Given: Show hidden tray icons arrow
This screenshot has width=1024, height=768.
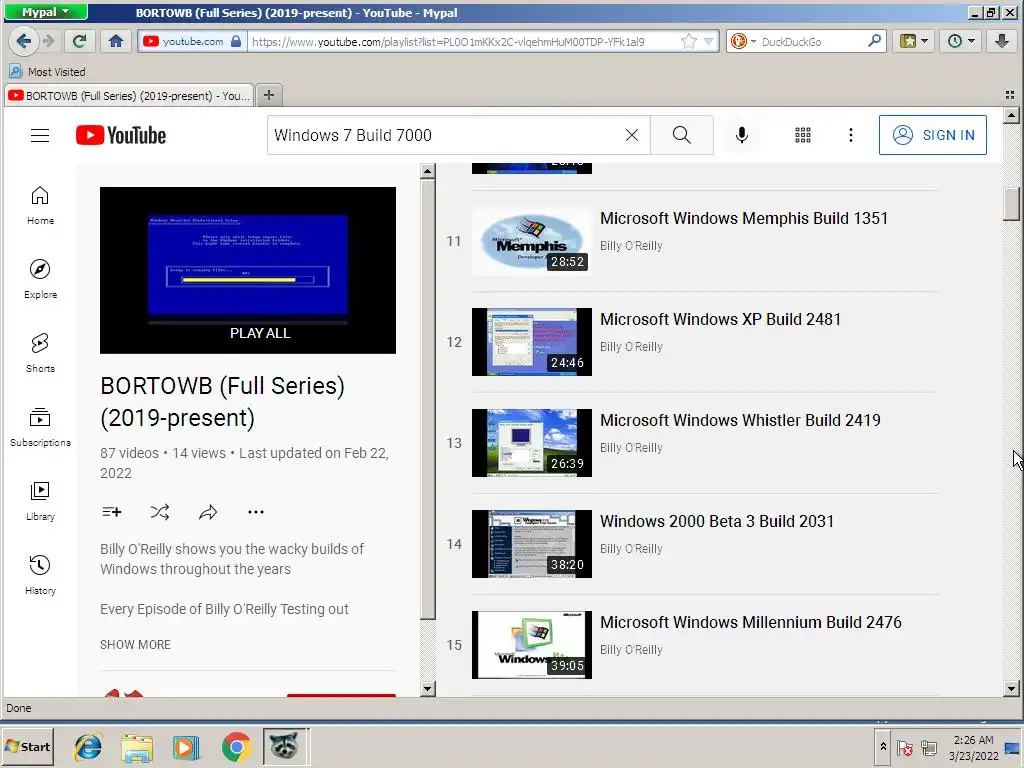Looking at the screenshot, I should (883, 746).
